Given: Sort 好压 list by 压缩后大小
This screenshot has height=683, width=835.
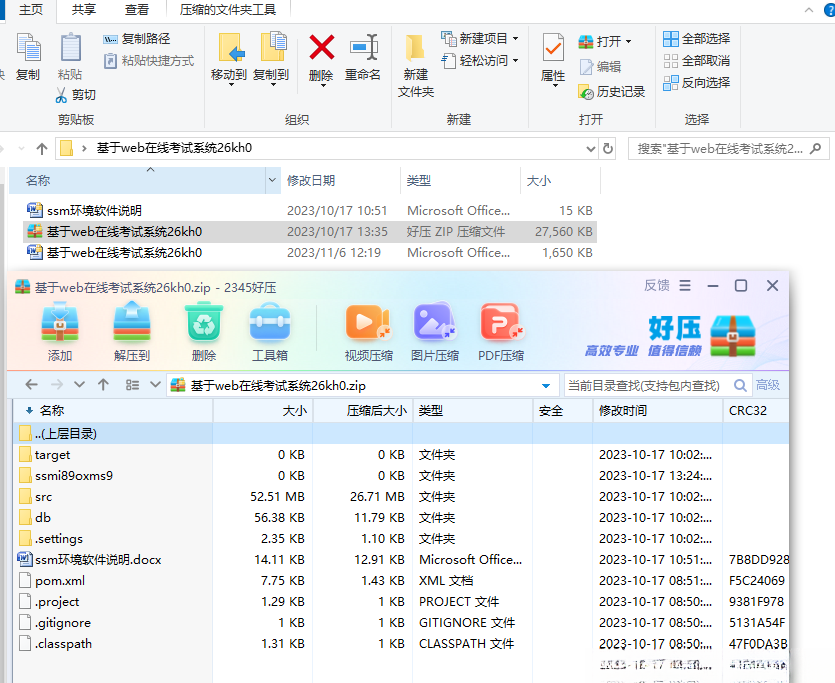Looking at the screenshot, I should coord(363,410).
